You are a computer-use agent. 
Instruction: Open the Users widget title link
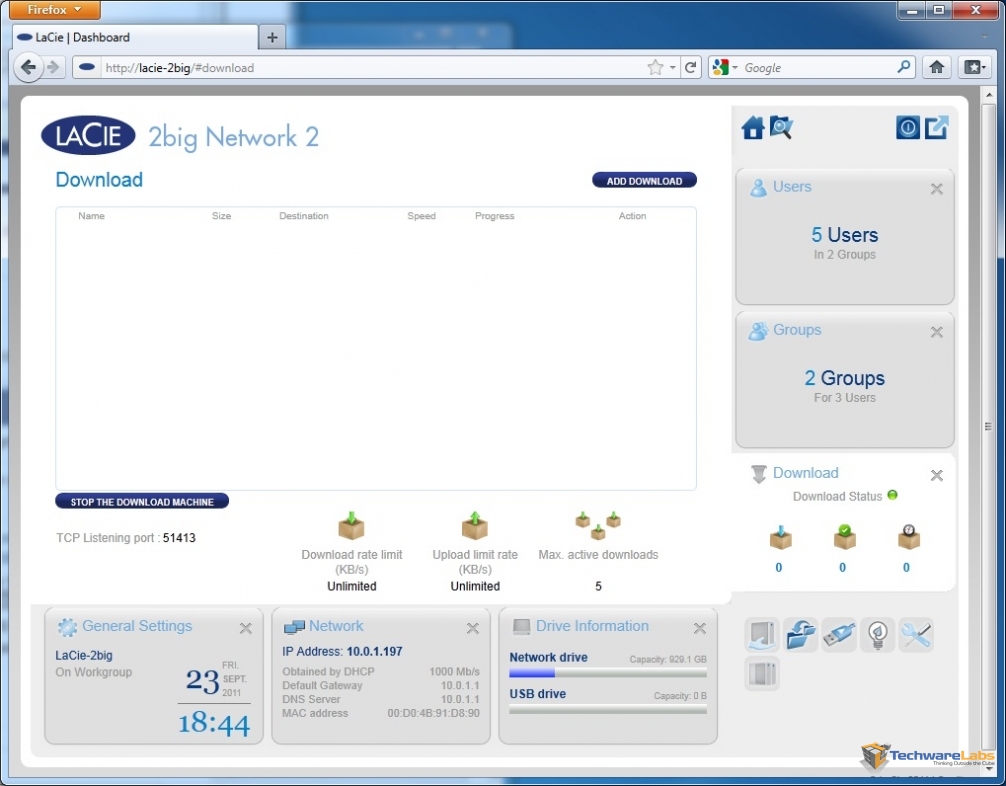792,187
